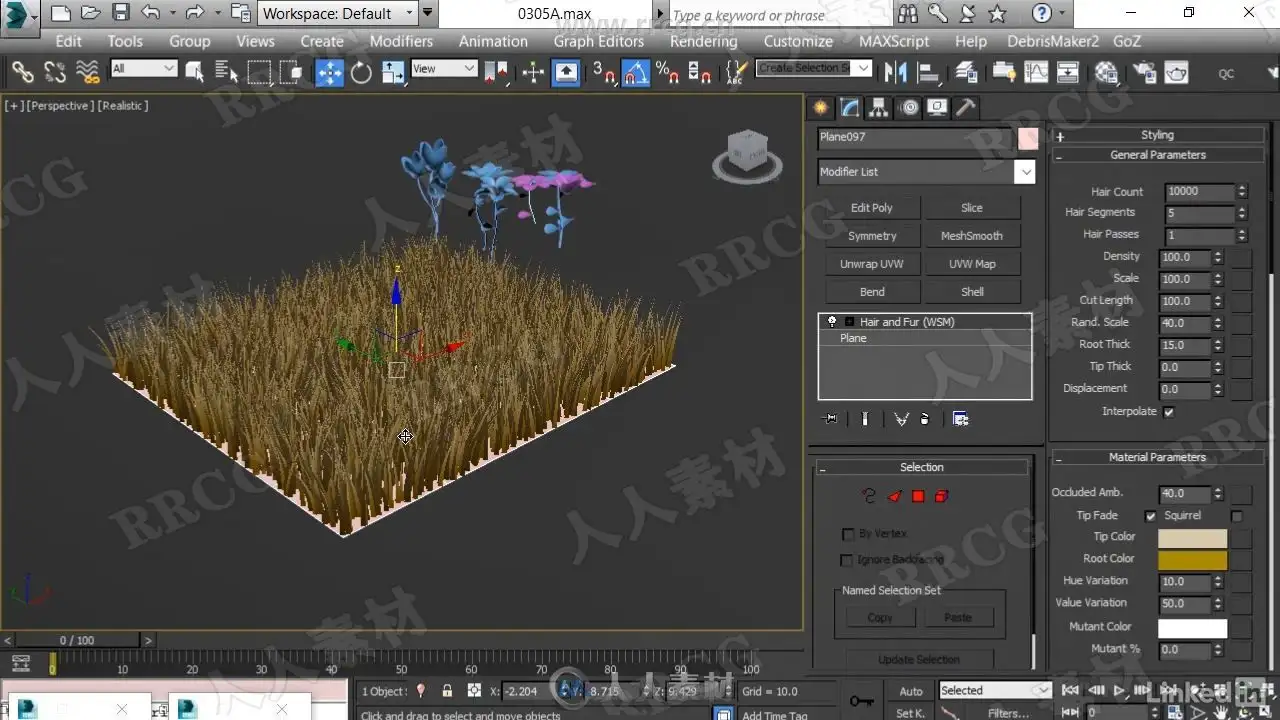Open the Root Color swatch
This screenshot has height=720, width=1280.
click(x=1192, y=560)
